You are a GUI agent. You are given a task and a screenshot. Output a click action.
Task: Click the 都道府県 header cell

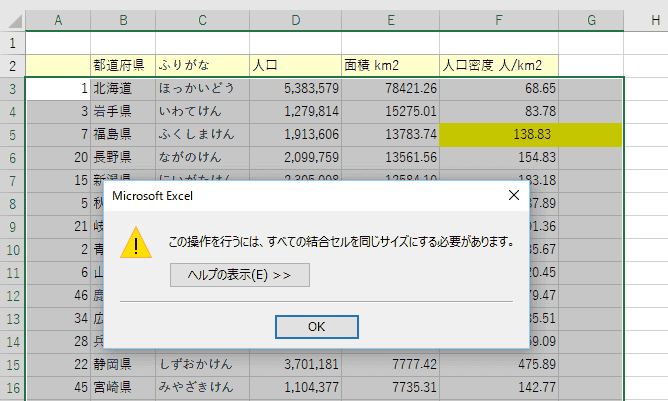pos(123,66)
